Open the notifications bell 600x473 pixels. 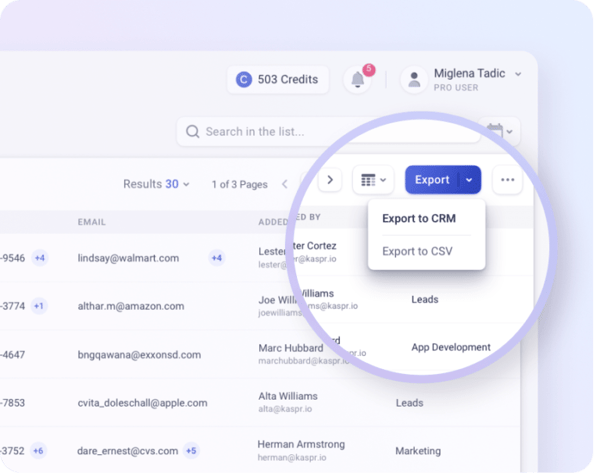(358, 79)
